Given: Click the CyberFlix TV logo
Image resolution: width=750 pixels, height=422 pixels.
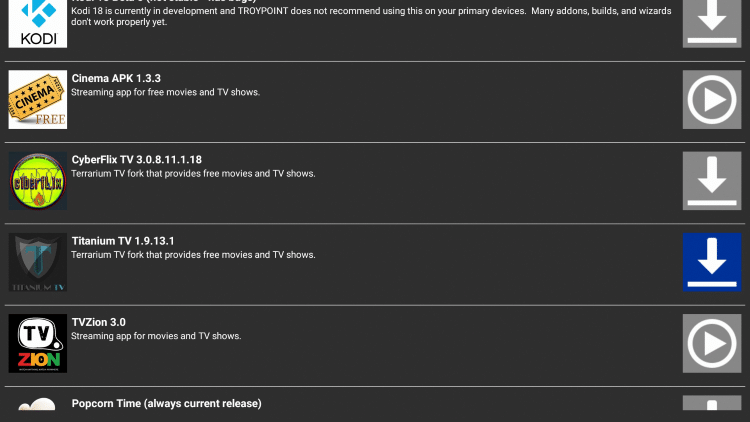Looking at the screenshot, I should coord(38,181).
